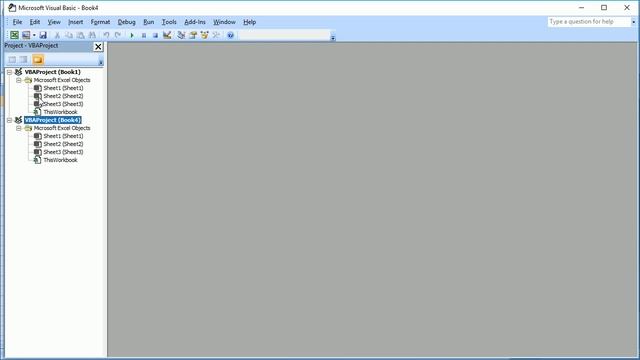Save the workbook using the floppy disk icon
Viewport: 640px width, 360px height.
pos(43,36)
